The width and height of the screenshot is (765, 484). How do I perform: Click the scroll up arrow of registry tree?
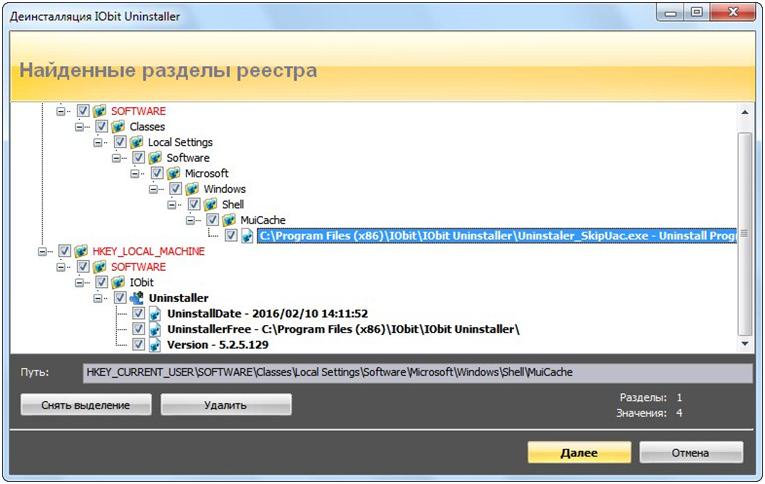click(x=745, y=113)
